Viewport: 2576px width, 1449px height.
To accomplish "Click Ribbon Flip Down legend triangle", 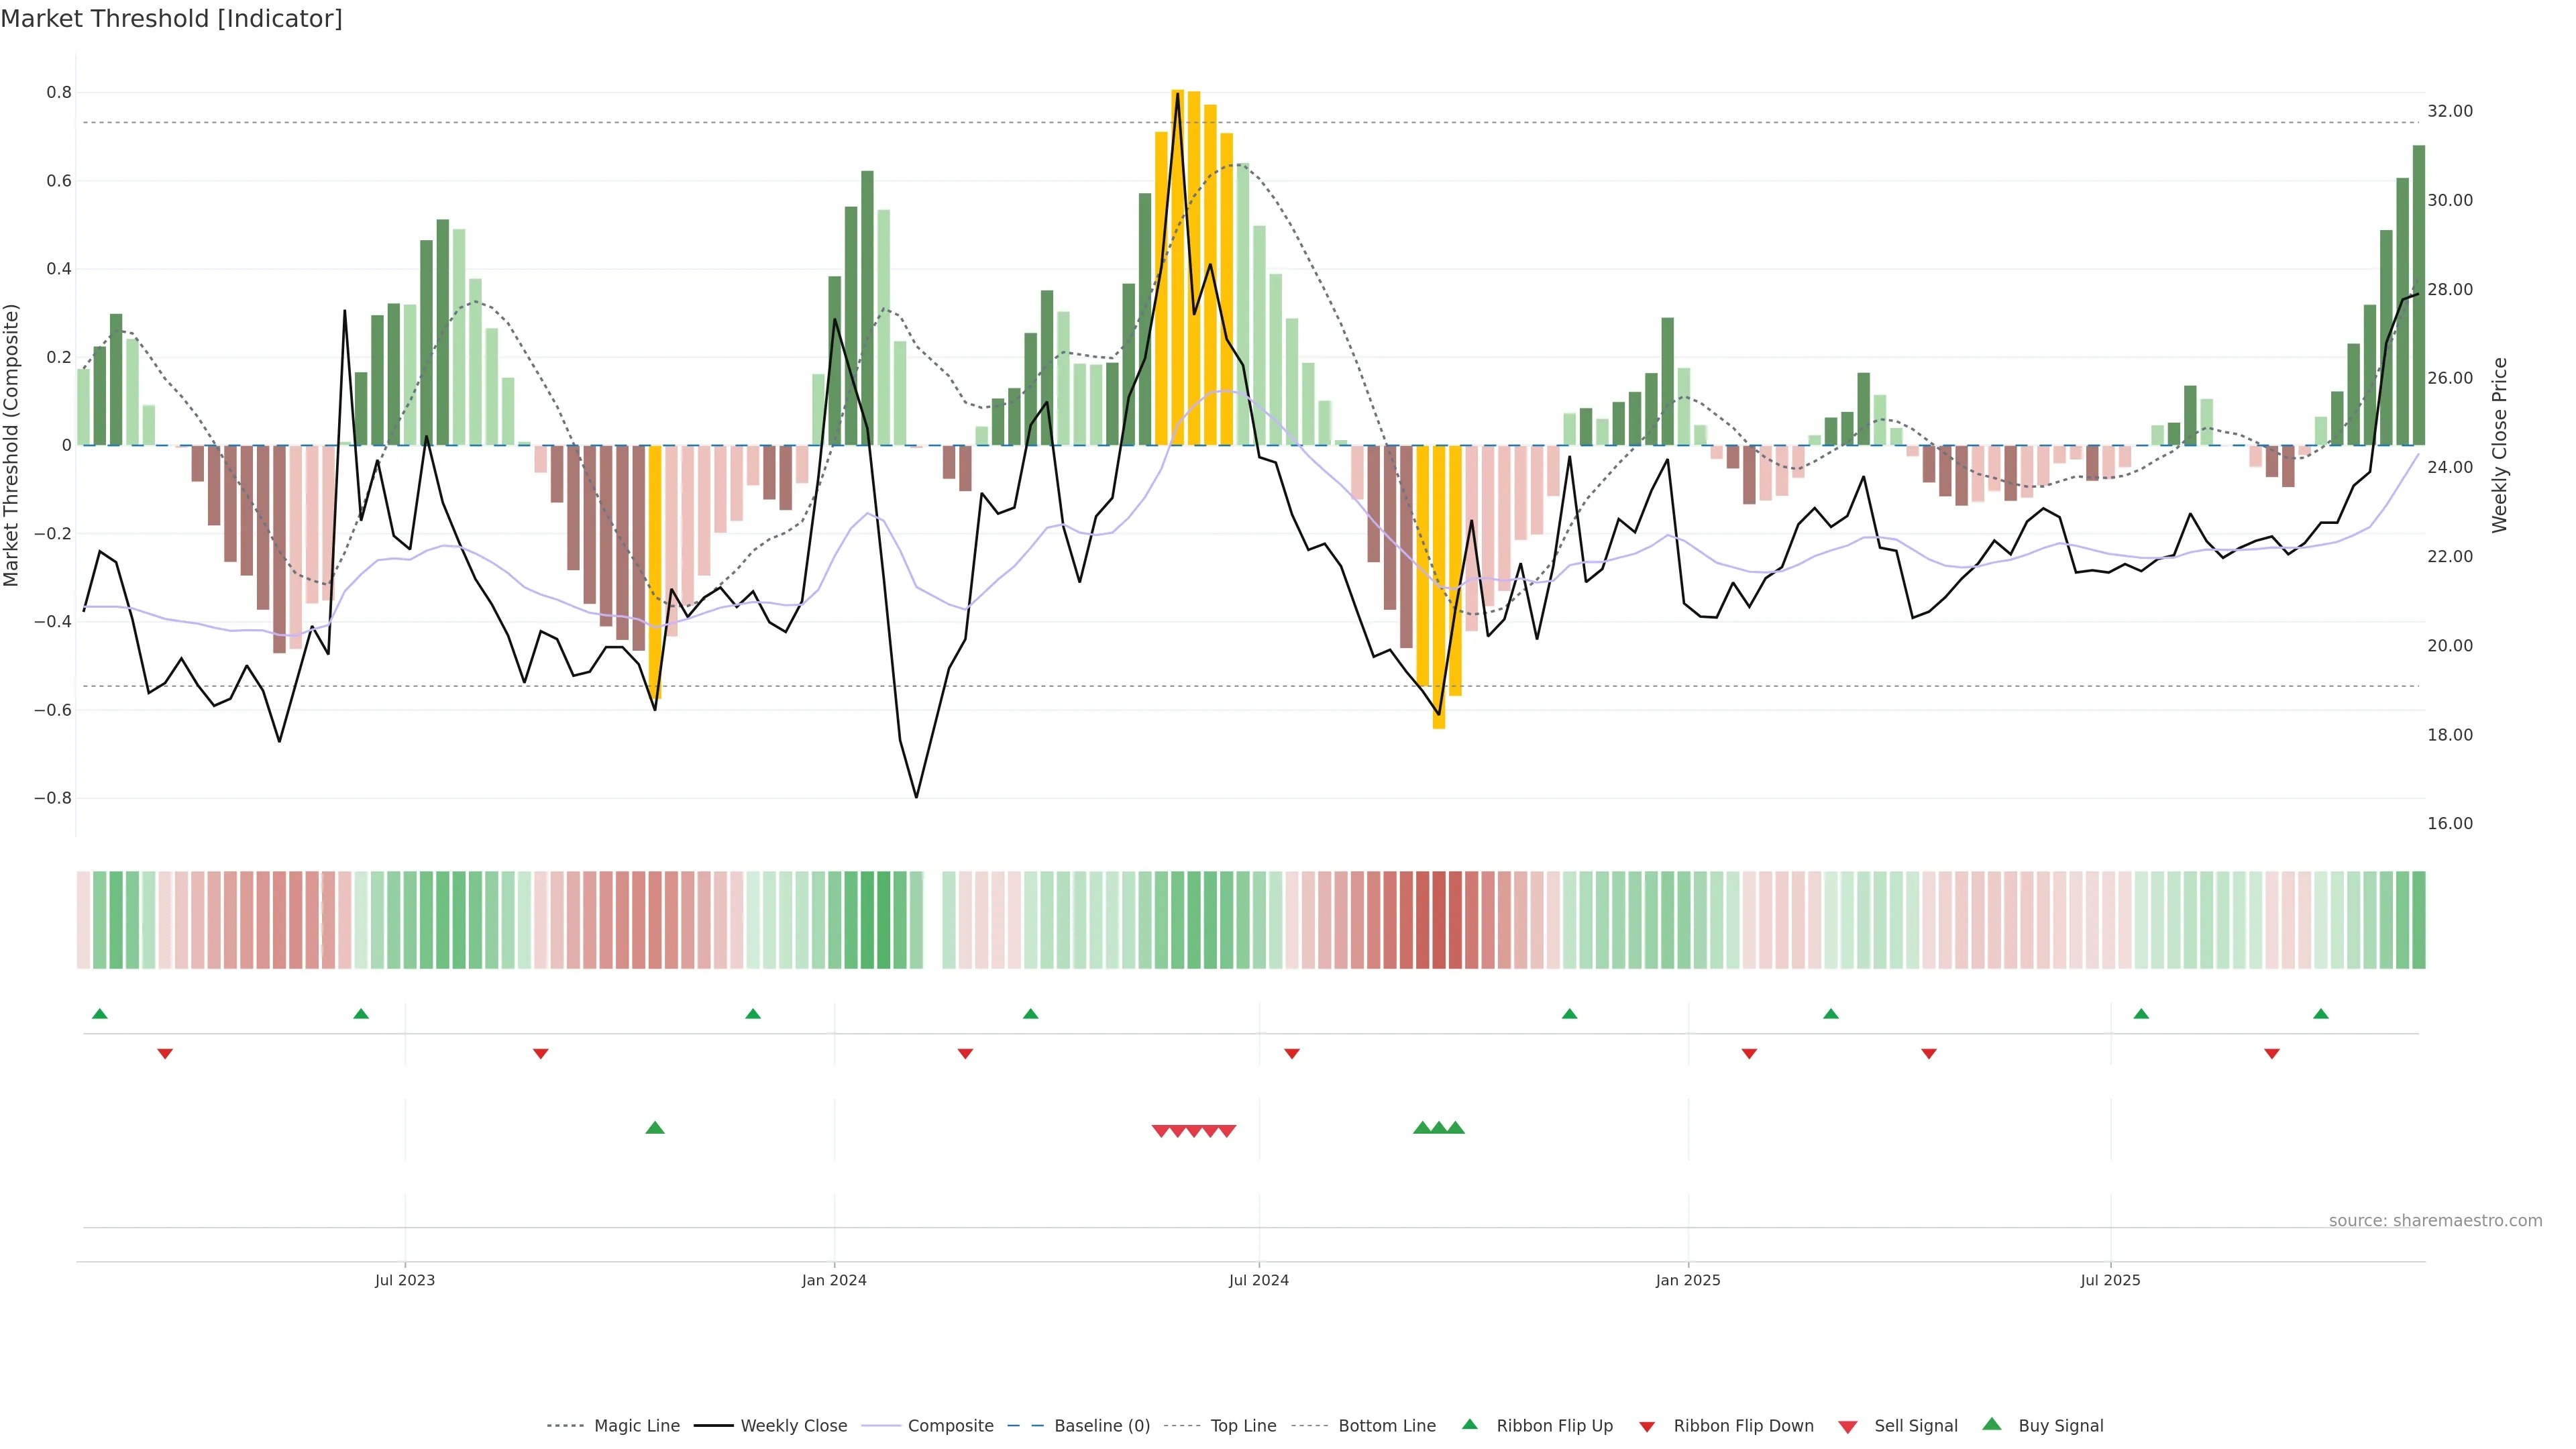I will tap(1647, 1427).
